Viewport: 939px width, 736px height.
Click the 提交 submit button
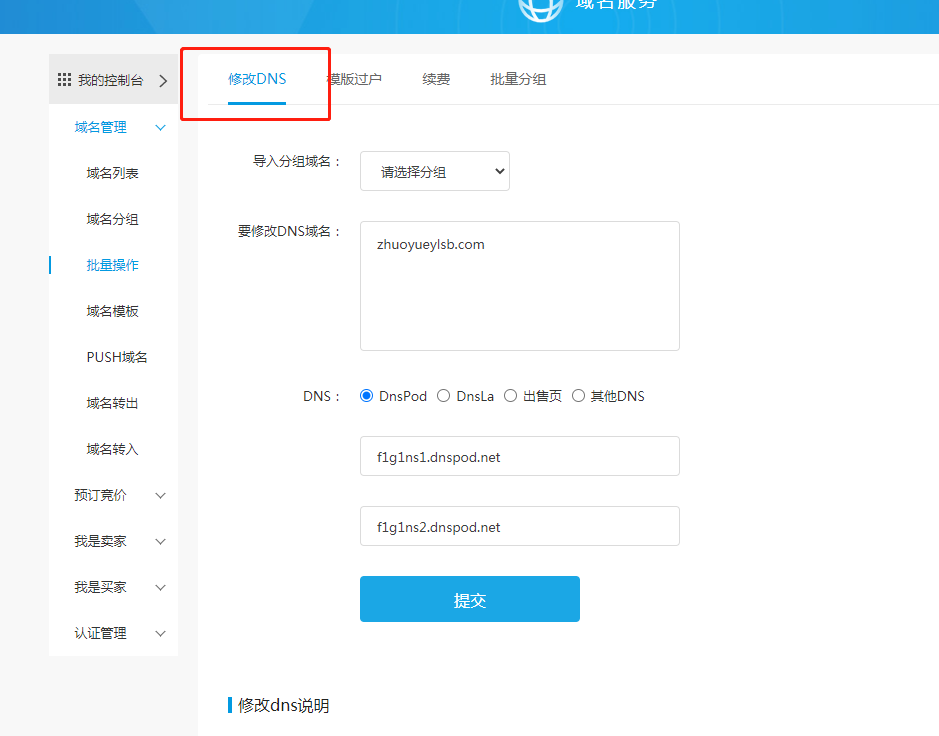point(470,599)
